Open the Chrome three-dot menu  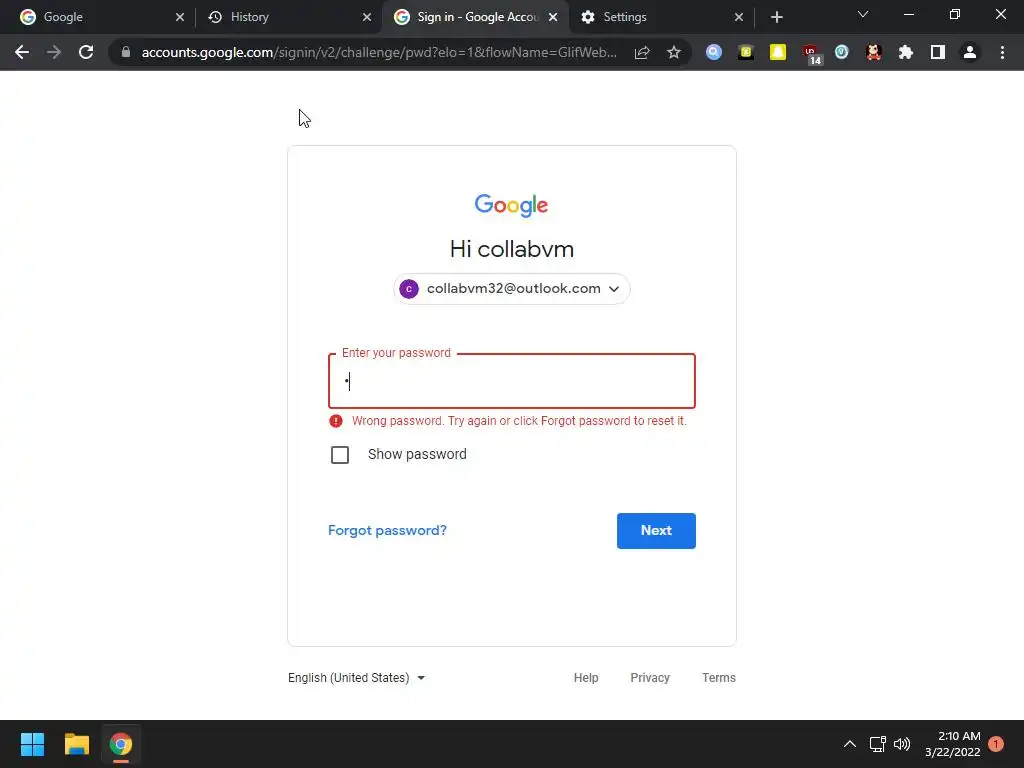1002,52
